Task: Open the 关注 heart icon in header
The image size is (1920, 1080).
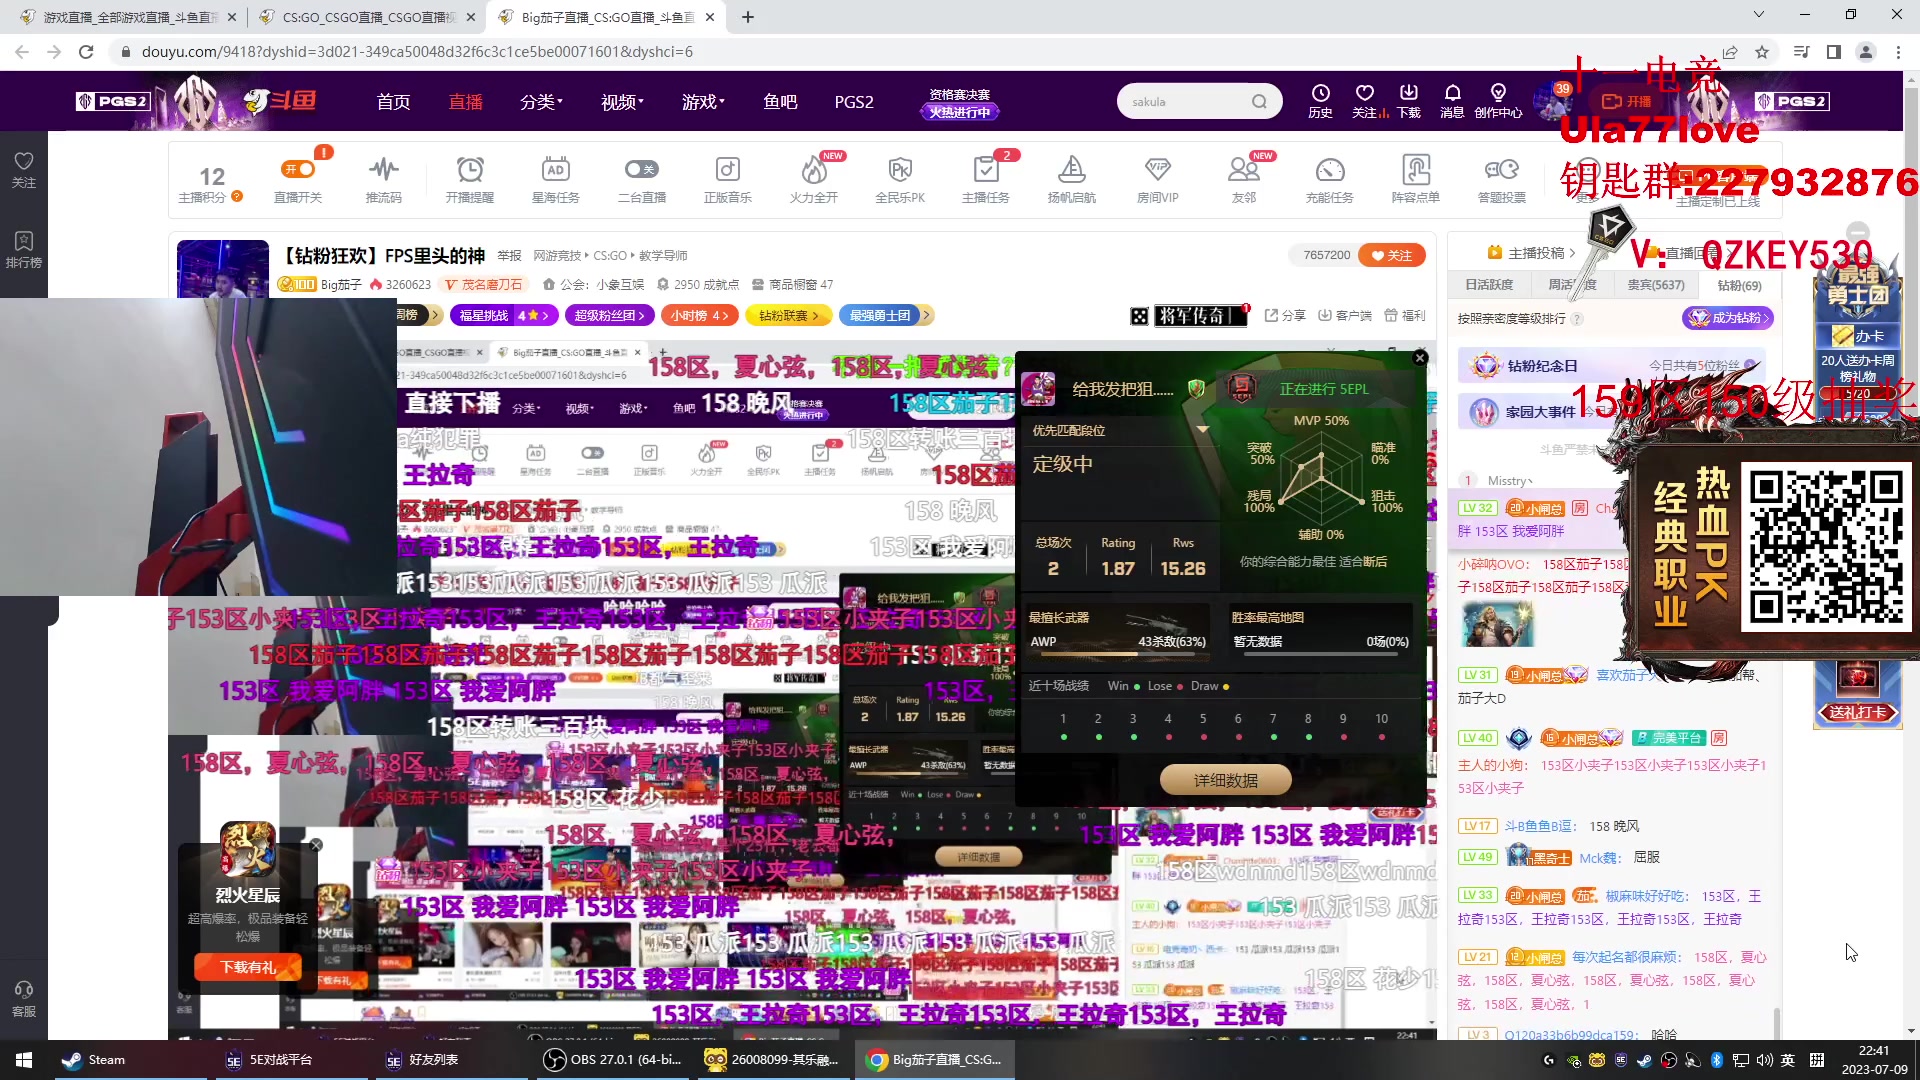Action: 1364,93
